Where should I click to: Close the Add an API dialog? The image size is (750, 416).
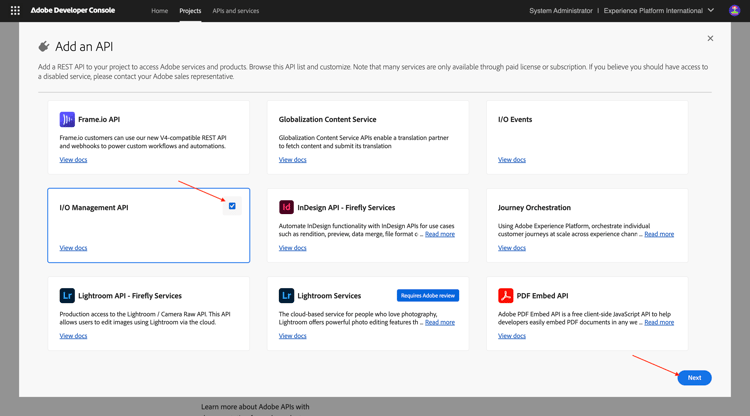click(x=710, y=39)
